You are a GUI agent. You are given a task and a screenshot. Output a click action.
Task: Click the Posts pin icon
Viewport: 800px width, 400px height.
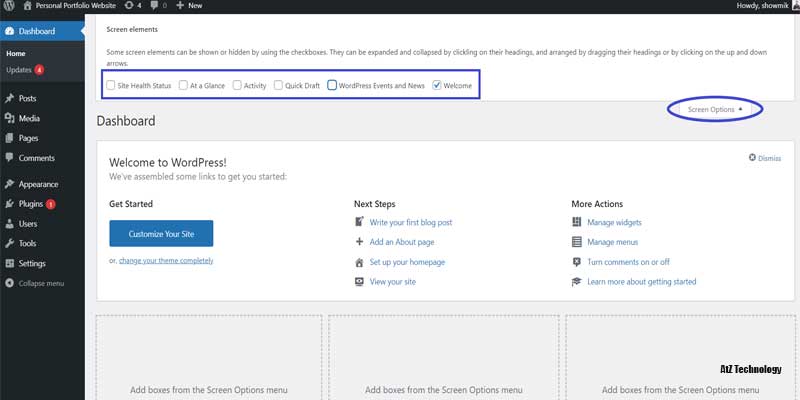pos(9,98)
